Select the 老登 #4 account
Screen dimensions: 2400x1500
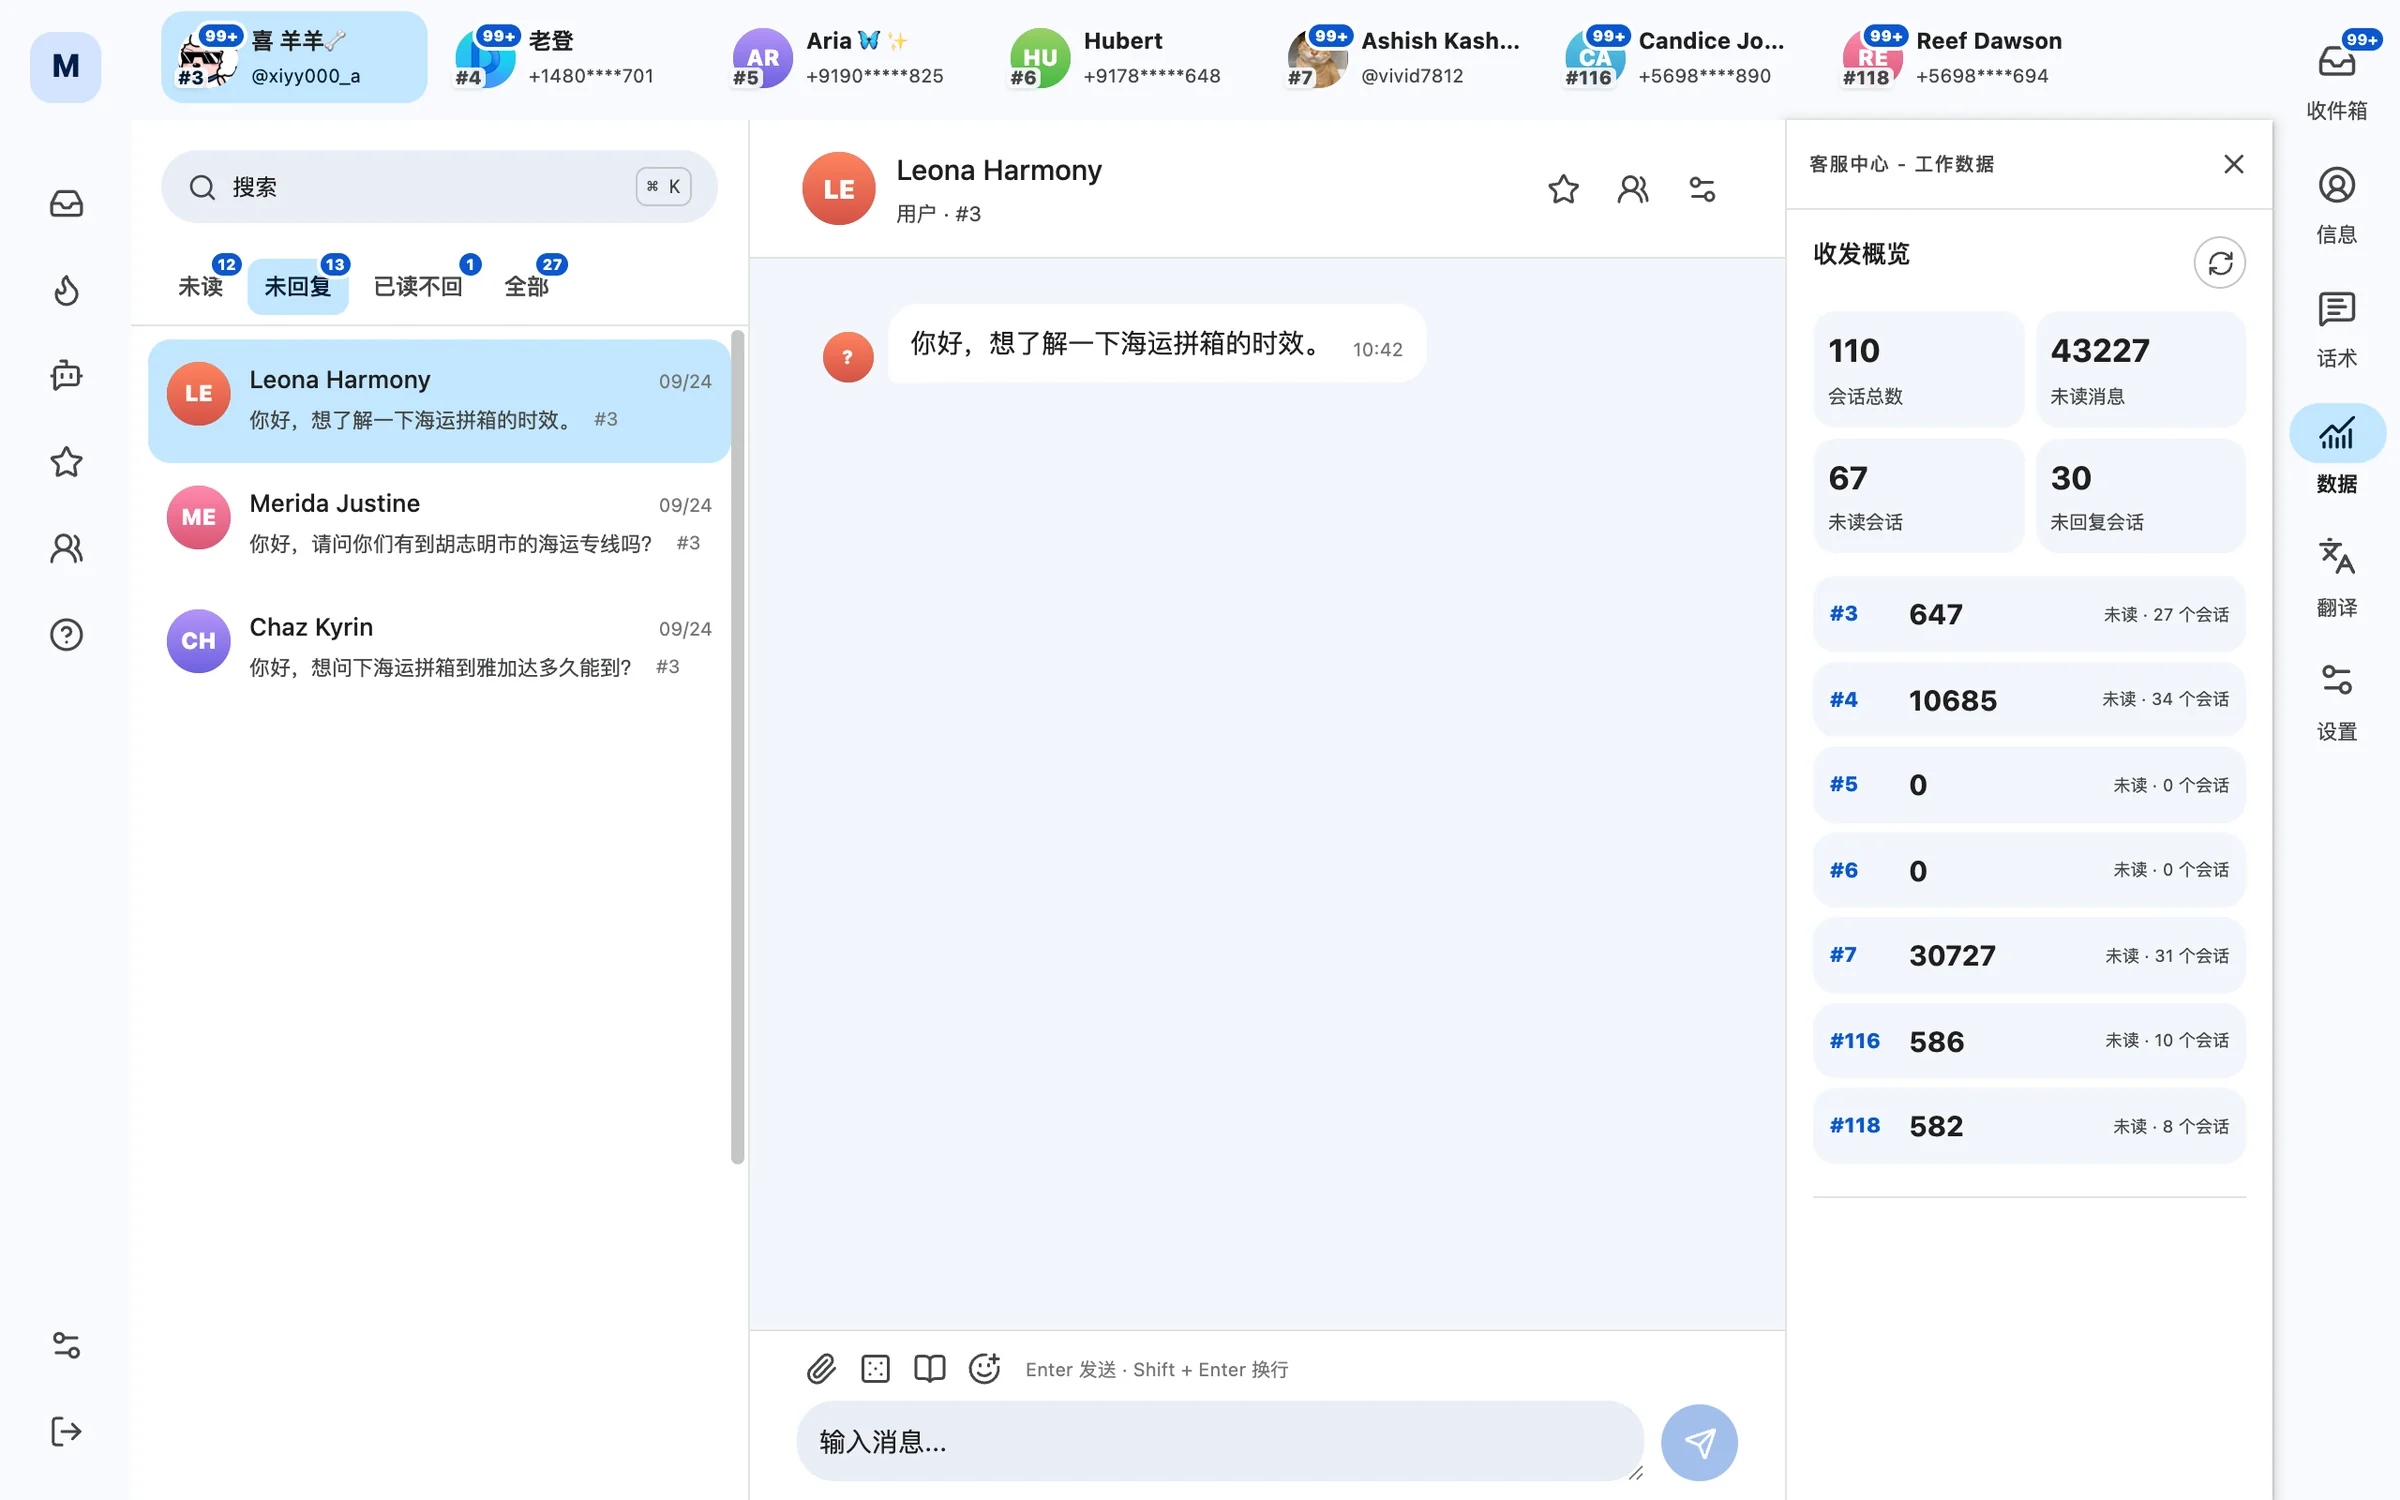570,57
